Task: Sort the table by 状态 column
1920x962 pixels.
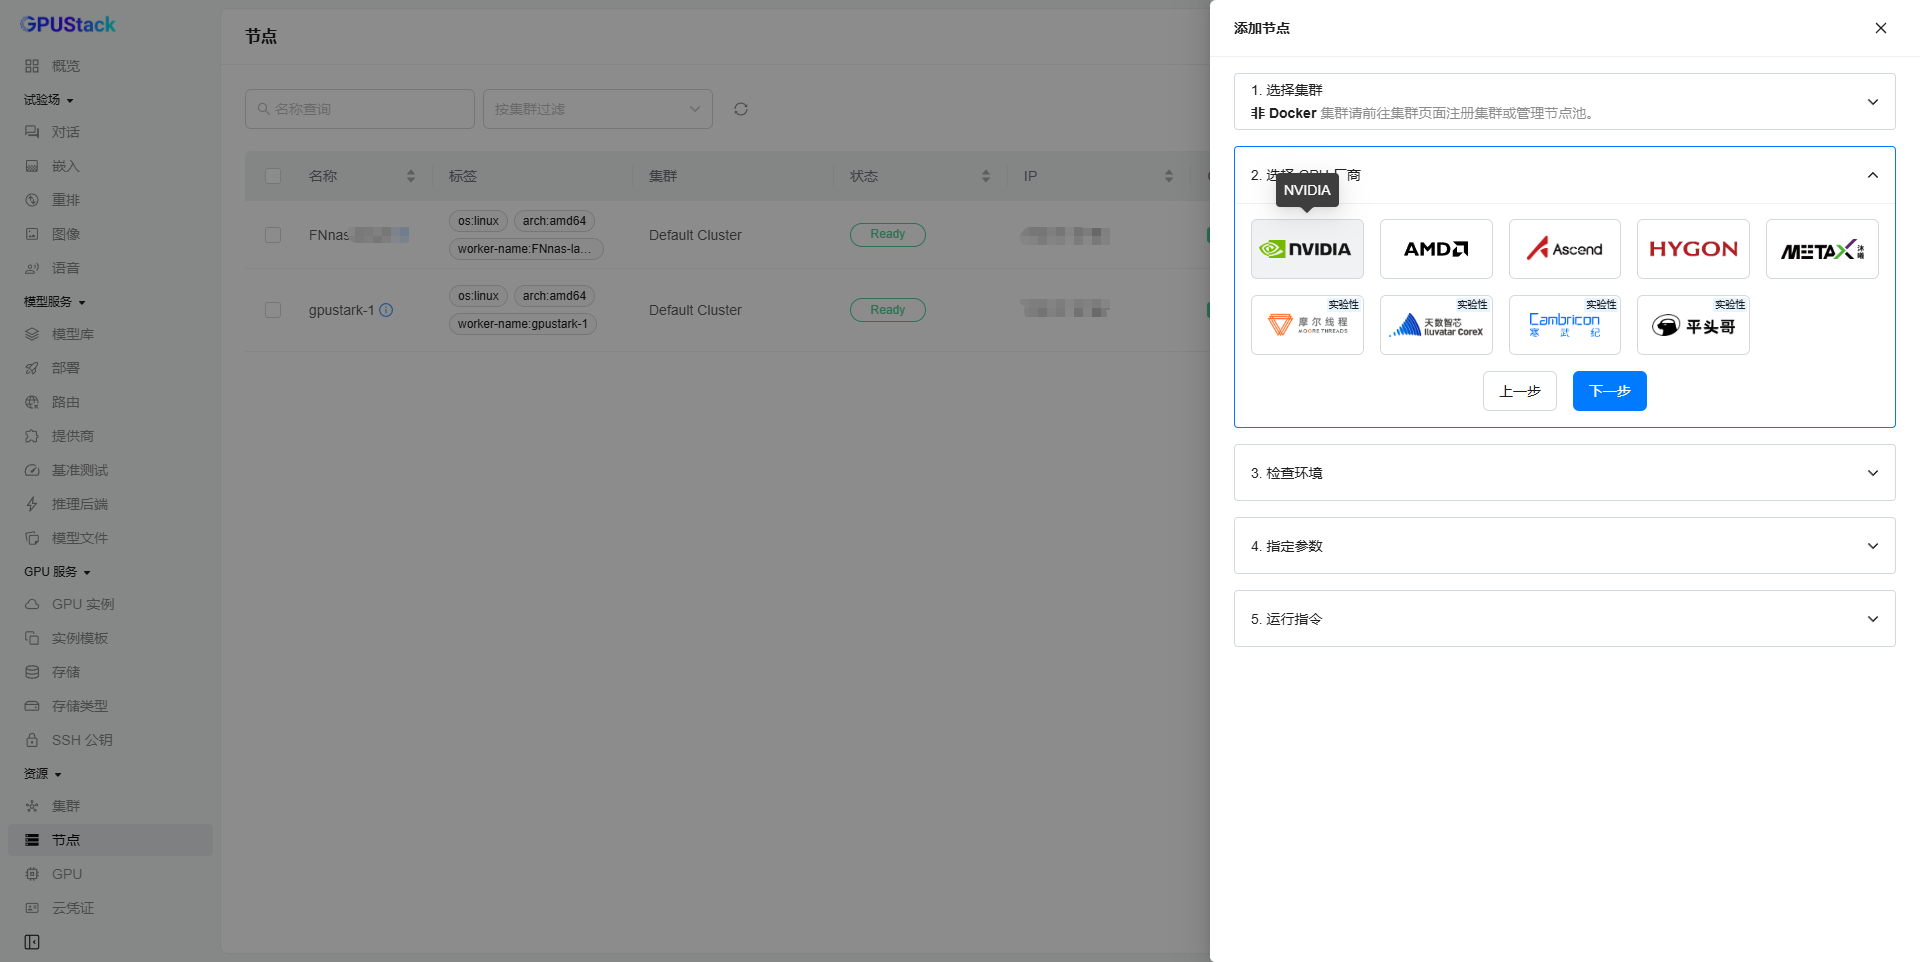Action: (986, 176)
